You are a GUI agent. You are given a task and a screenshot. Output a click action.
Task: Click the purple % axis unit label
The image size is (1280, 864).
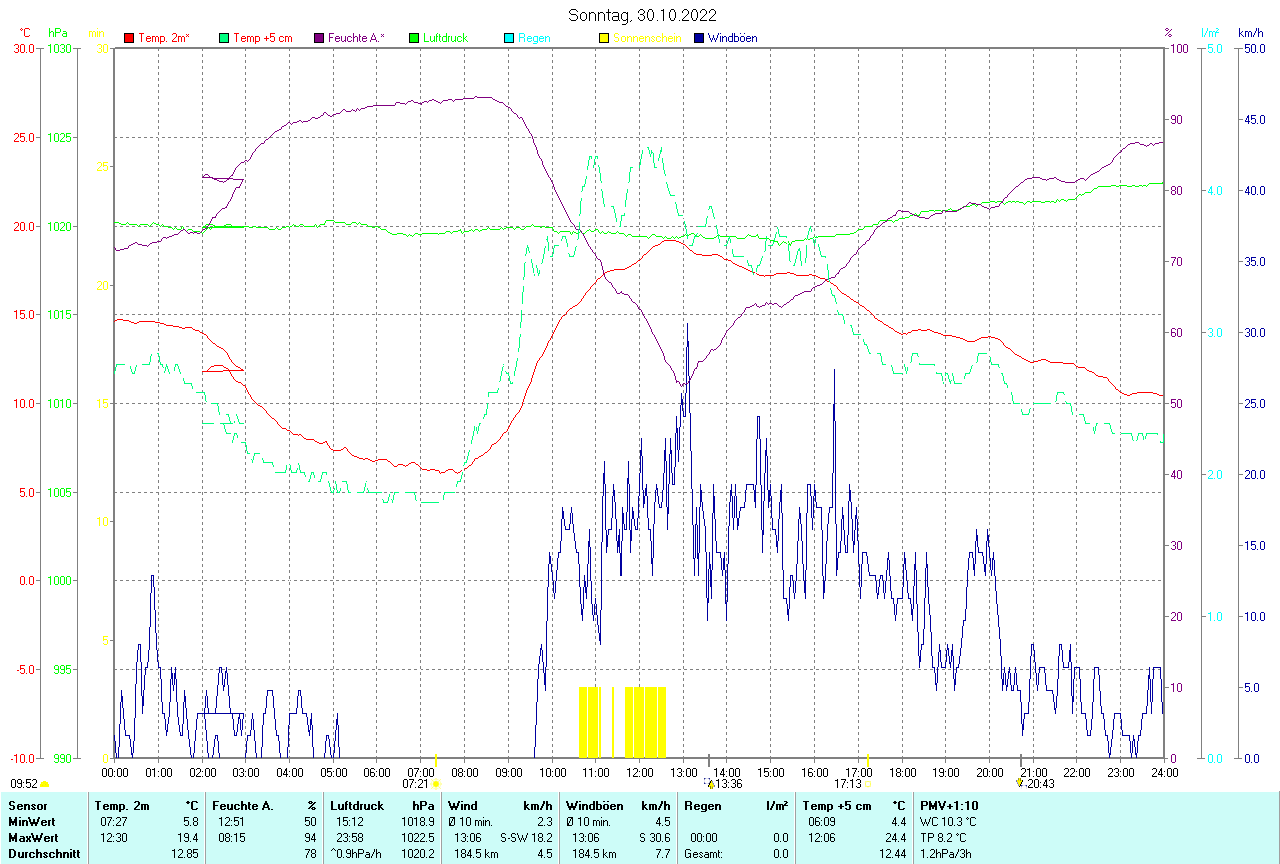tap(1168, 33)
